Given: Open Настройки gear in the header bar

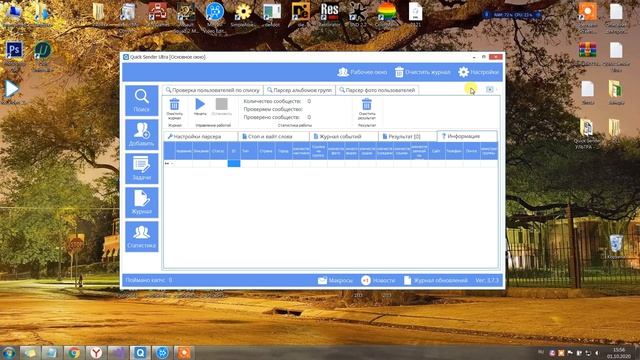Looking at the screenshot, I should tap(478, 72).
